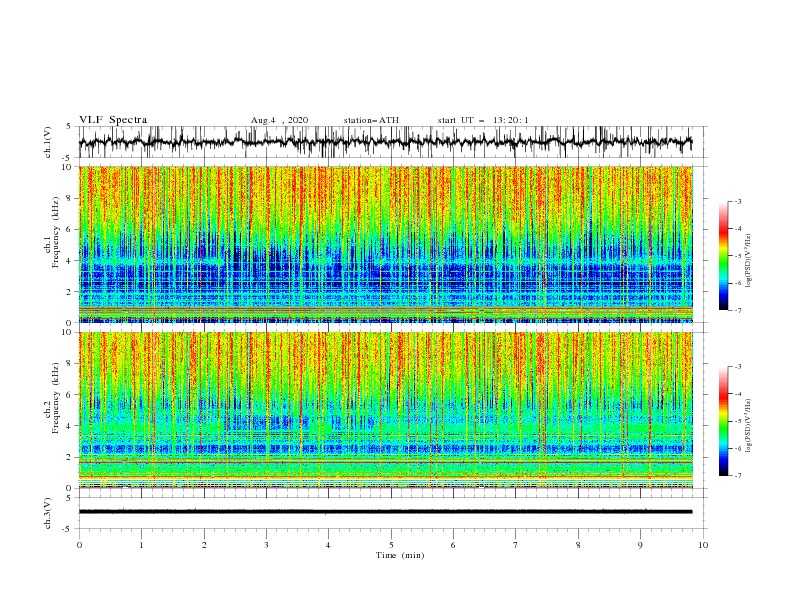The height and width of the screenshot is (612, 792).
Task: Click the "1" tick on the time axis
Action: click(x=141, y=545)
